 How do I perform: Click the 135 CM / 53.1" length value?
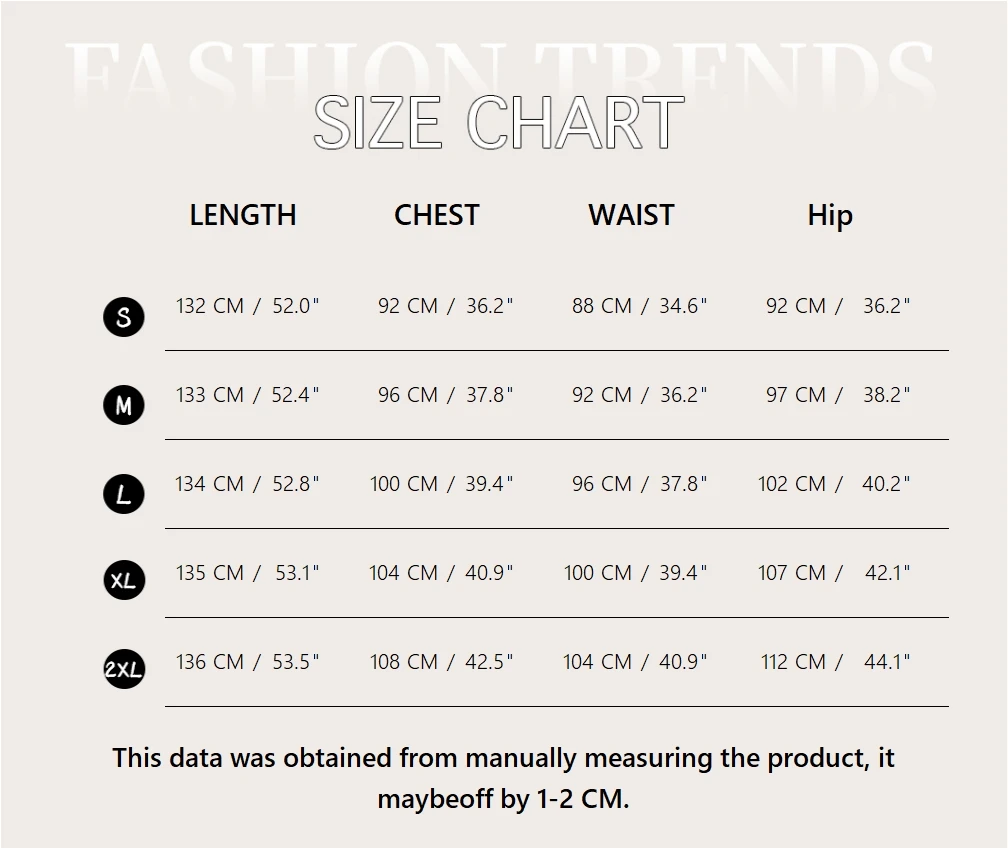point(247,573)
